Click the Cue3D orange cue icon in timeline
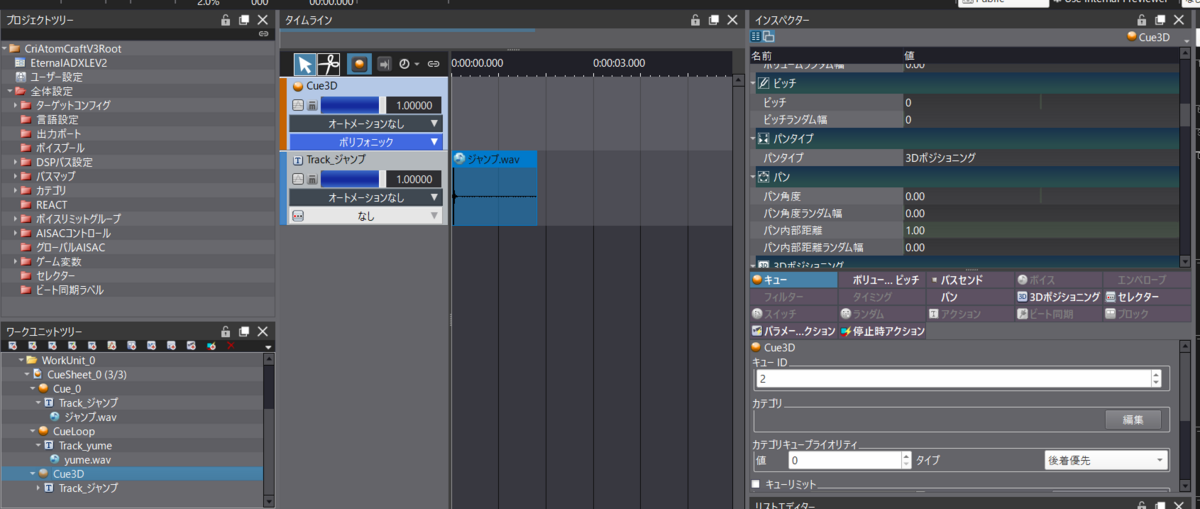This screenshot has height=509, width=1200. (x=298, y=86)
